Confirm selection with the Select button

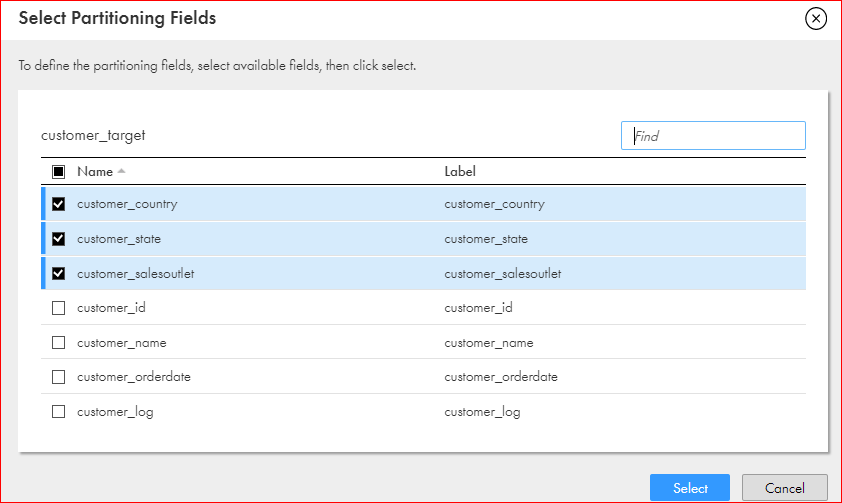click(690, 488)
